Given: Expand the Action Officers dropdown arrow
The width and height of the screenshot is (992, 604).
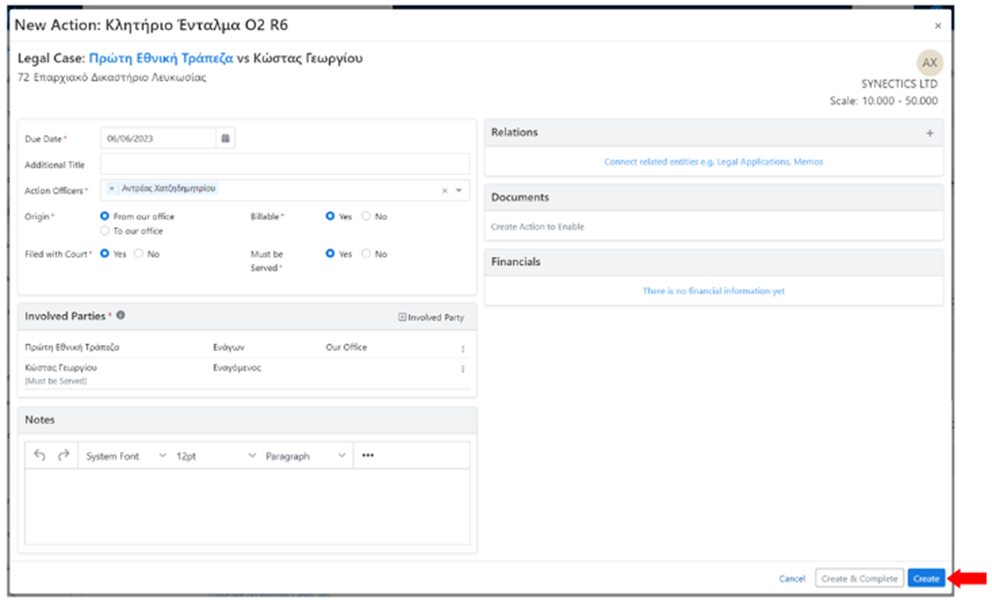Looking at the screenshot, I should point(459,190).
